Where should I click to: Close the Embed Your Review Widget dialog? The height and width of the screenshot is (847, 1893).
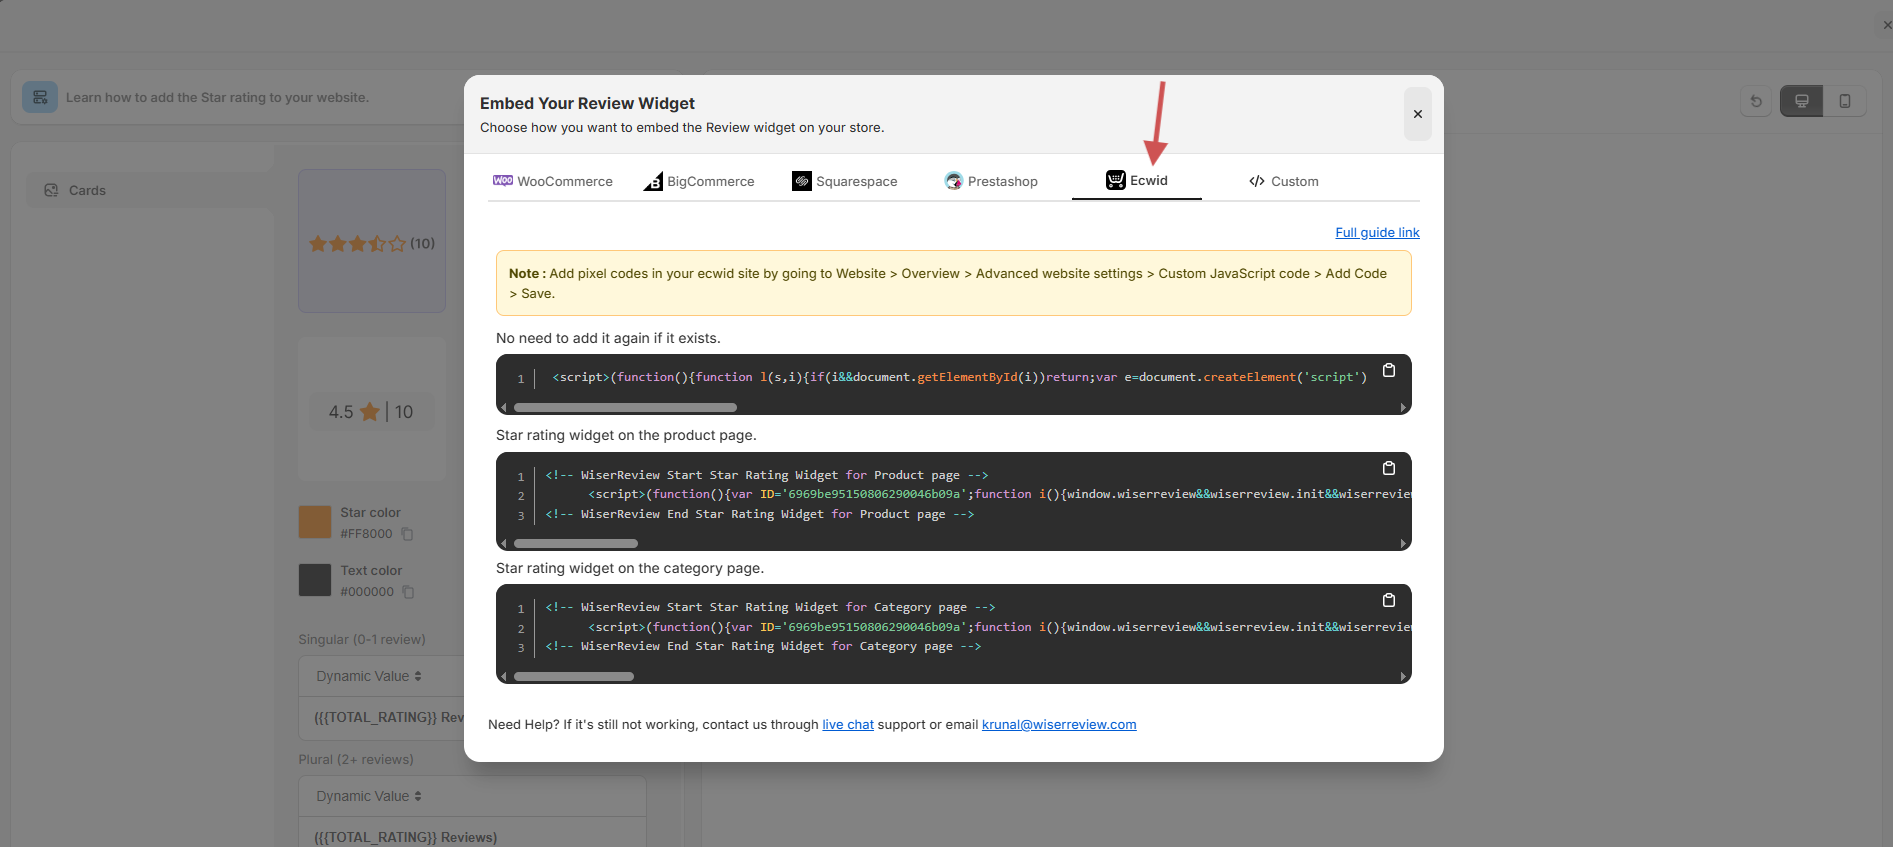point(1417,114)
